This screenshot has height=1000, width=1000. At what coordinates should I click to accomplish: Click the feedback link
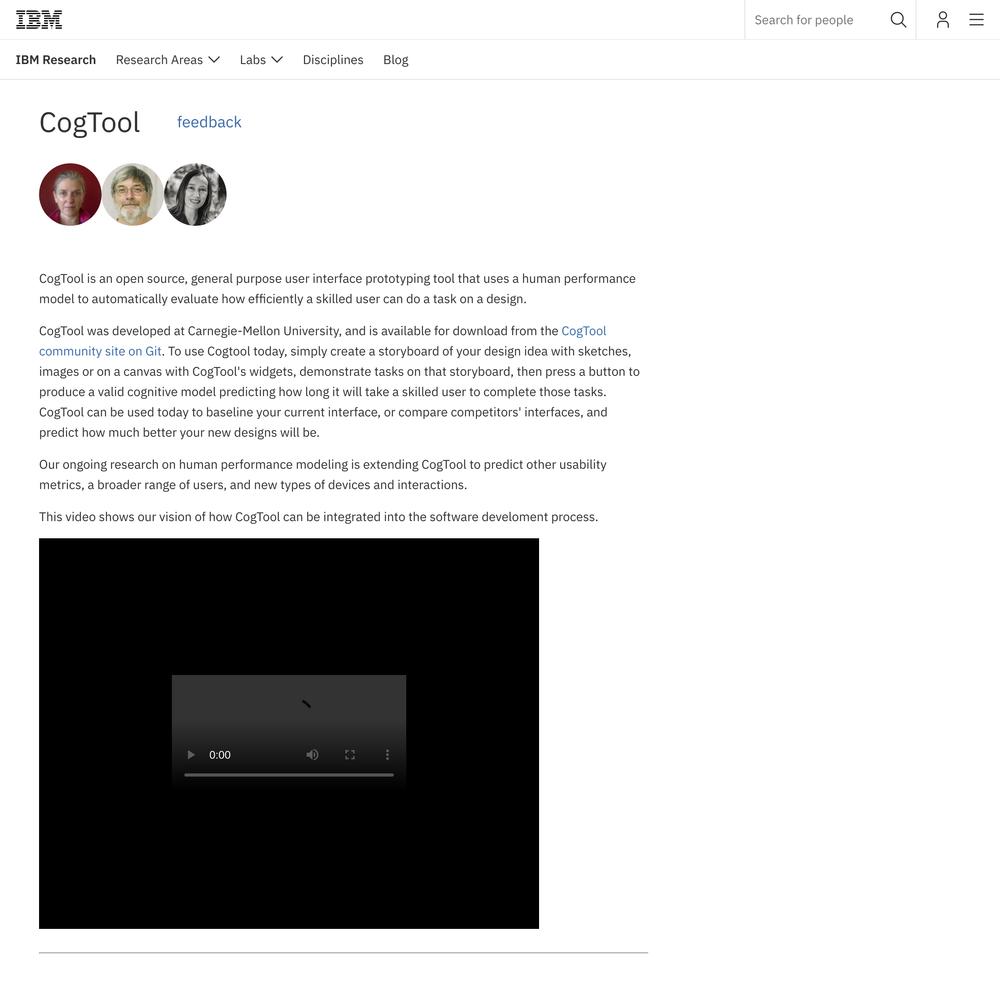209,122
